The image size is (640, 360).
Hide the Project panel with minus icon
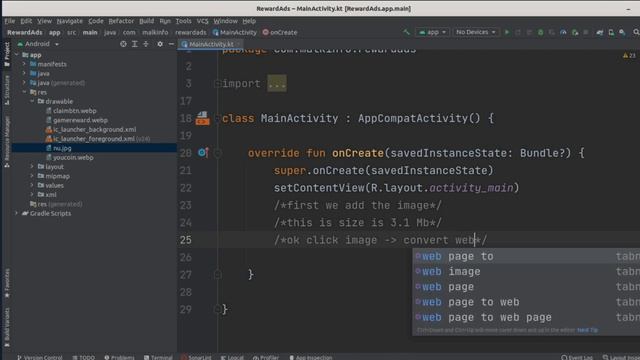pos(171,44)
